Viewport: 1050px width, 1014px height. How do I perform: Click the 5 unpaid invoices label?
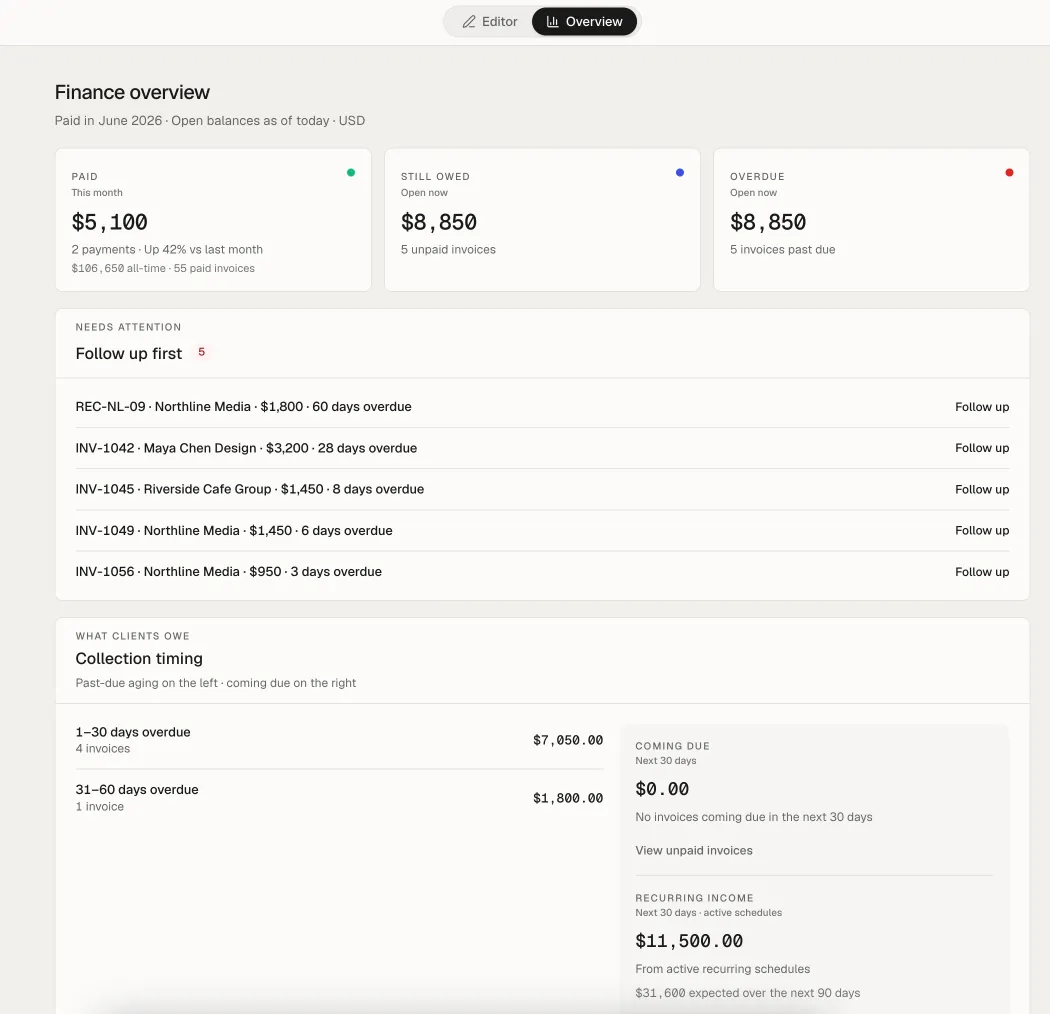point(448,250)
